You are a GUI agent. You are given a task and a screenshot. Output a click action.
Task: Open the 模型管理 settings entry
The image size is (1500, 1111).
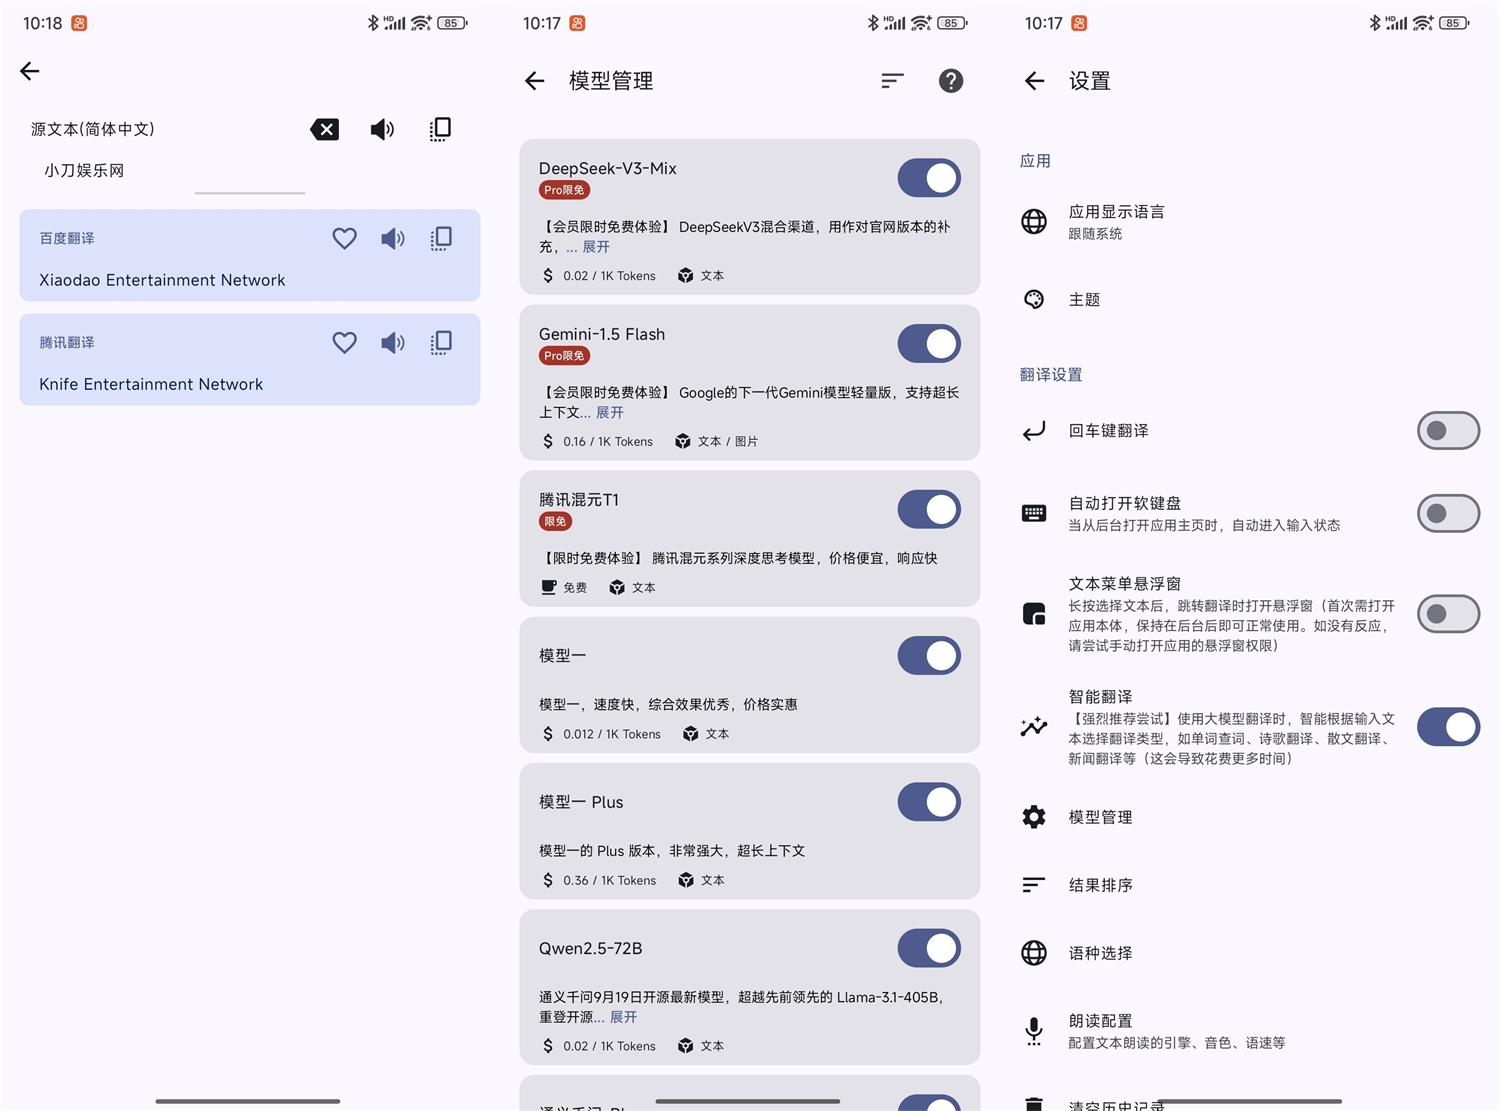click(1100, 816)
